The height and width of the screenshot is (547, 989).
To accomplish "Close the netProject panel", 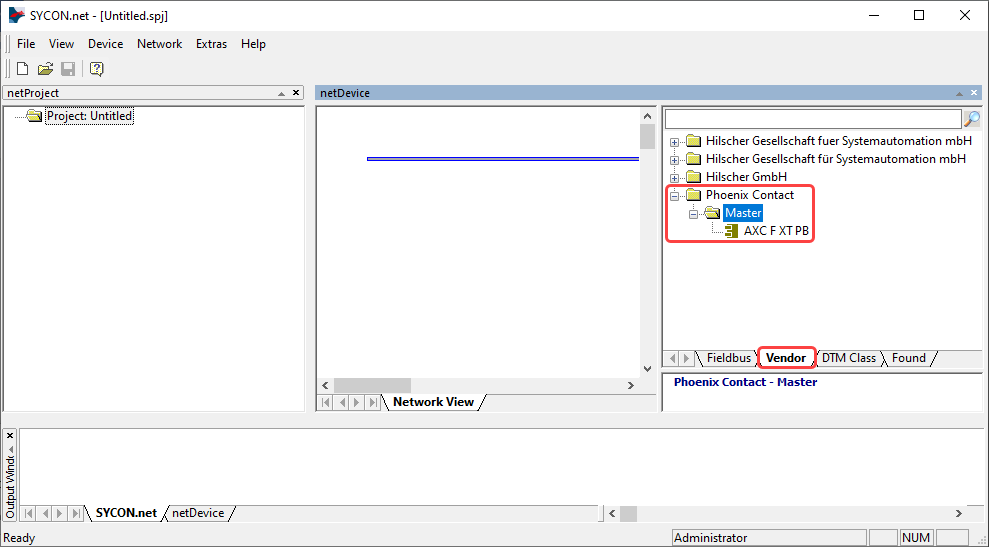I will (296, 93).
